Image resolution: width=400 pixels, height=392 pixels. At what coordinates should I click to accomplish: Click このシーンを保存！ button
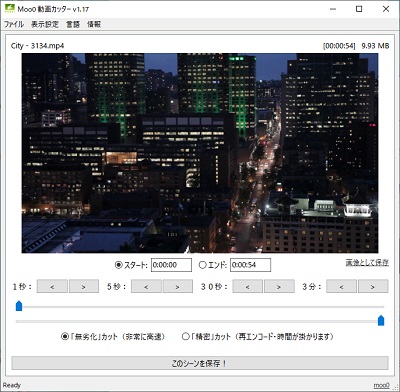[x=200, y=363]
